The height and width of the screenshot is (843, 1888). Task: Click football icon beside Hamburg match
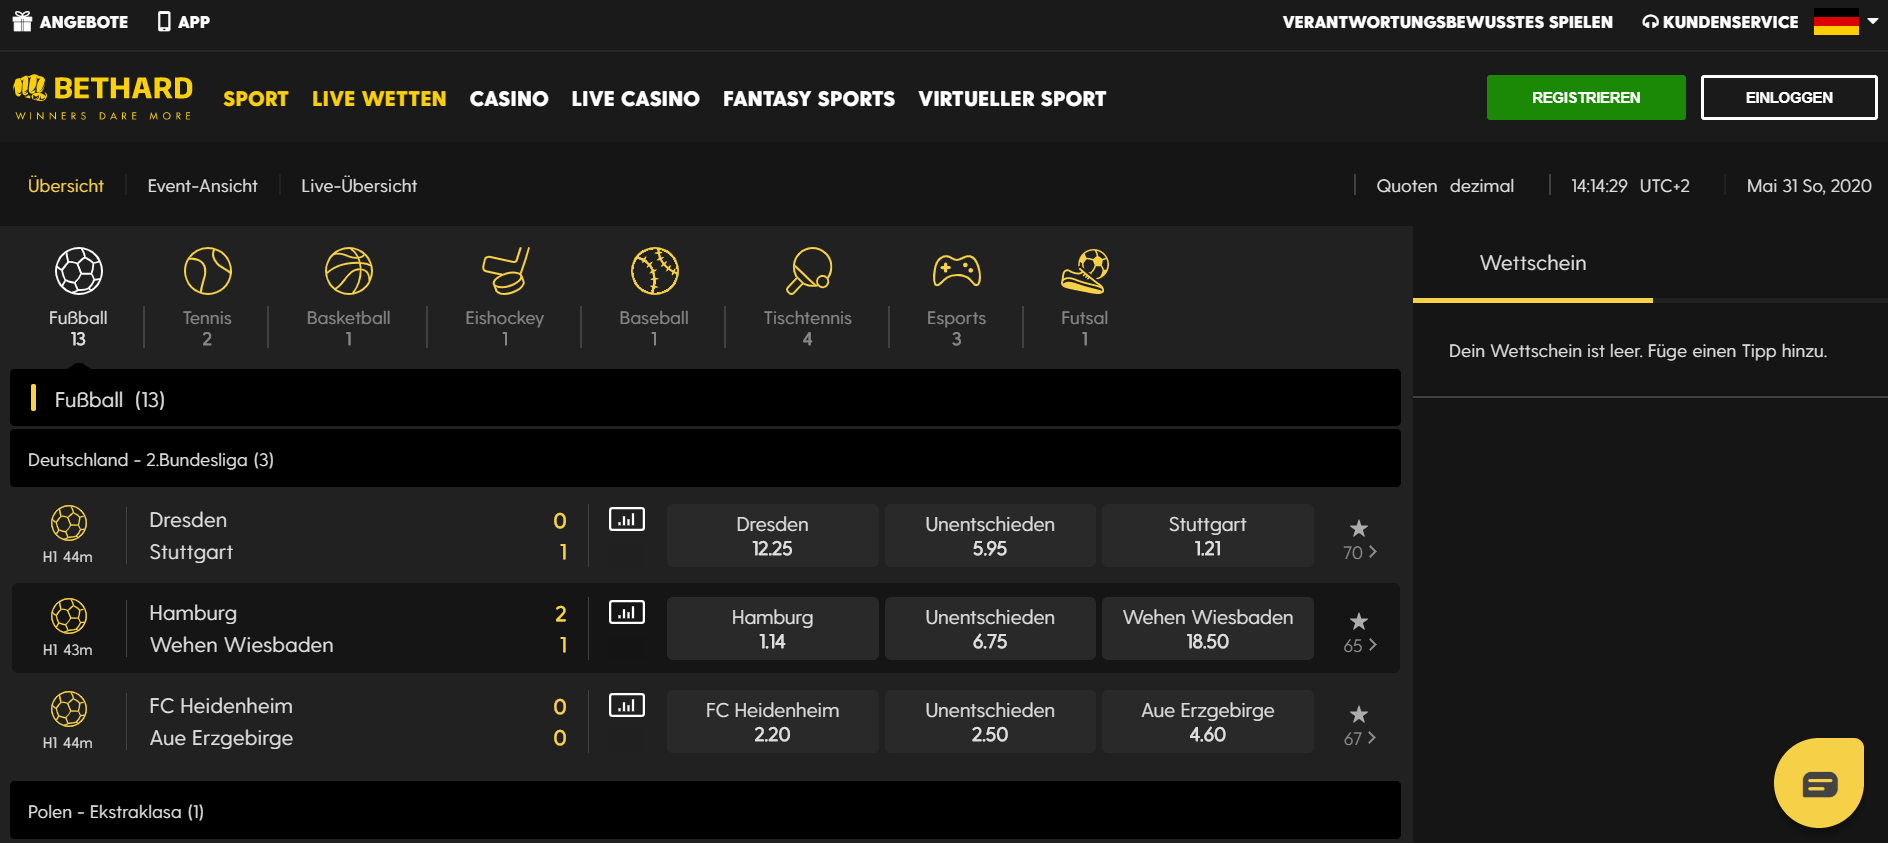[x=69, y=616]
